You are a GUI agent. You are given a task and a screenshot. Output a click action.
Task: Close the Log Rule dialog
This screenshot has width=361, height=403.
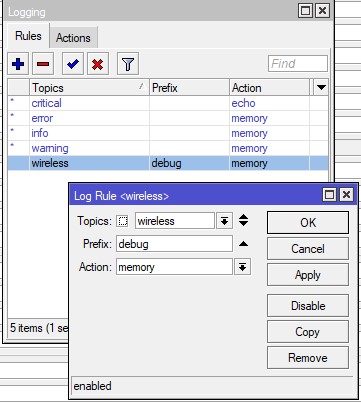[346, 194]
